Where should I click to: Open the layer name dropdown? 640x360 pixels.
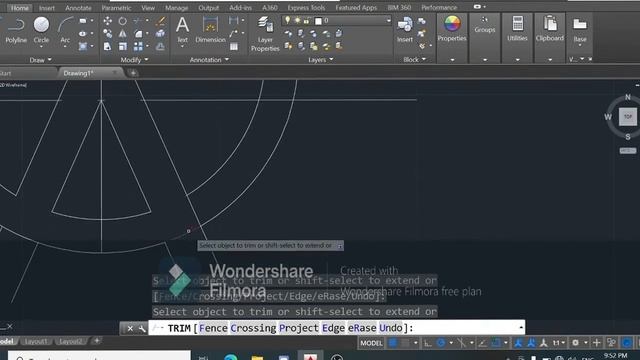(x=388, y=20)
